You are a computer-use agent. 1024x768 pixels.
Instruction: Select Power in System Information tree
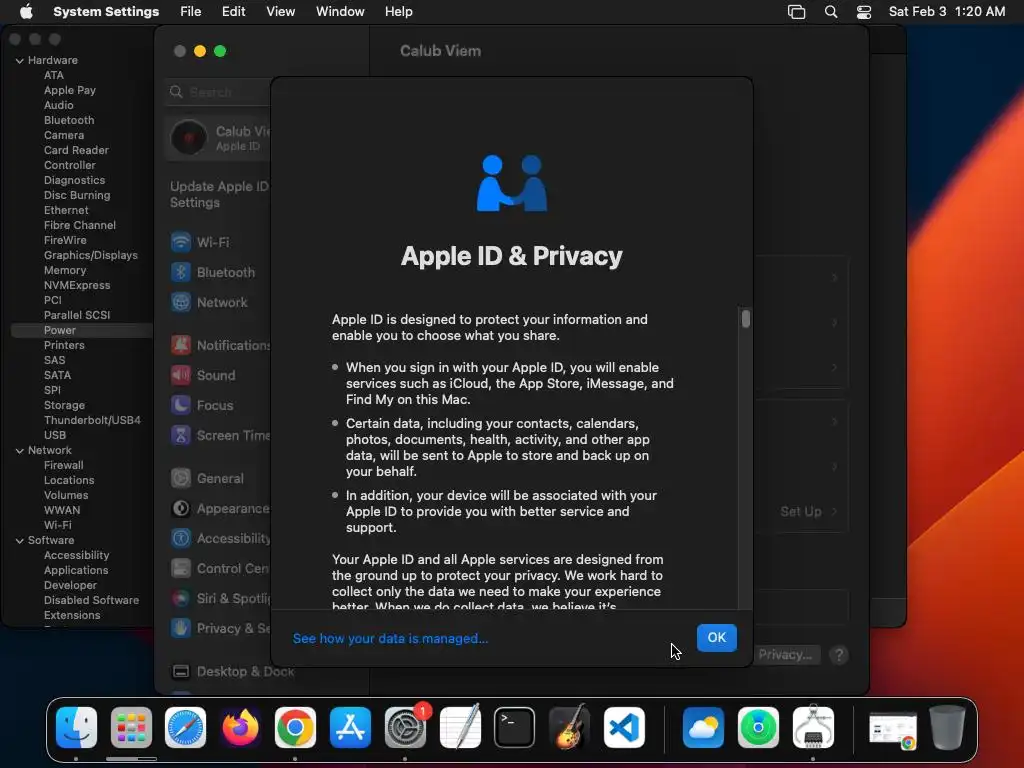tap(60, 330)
